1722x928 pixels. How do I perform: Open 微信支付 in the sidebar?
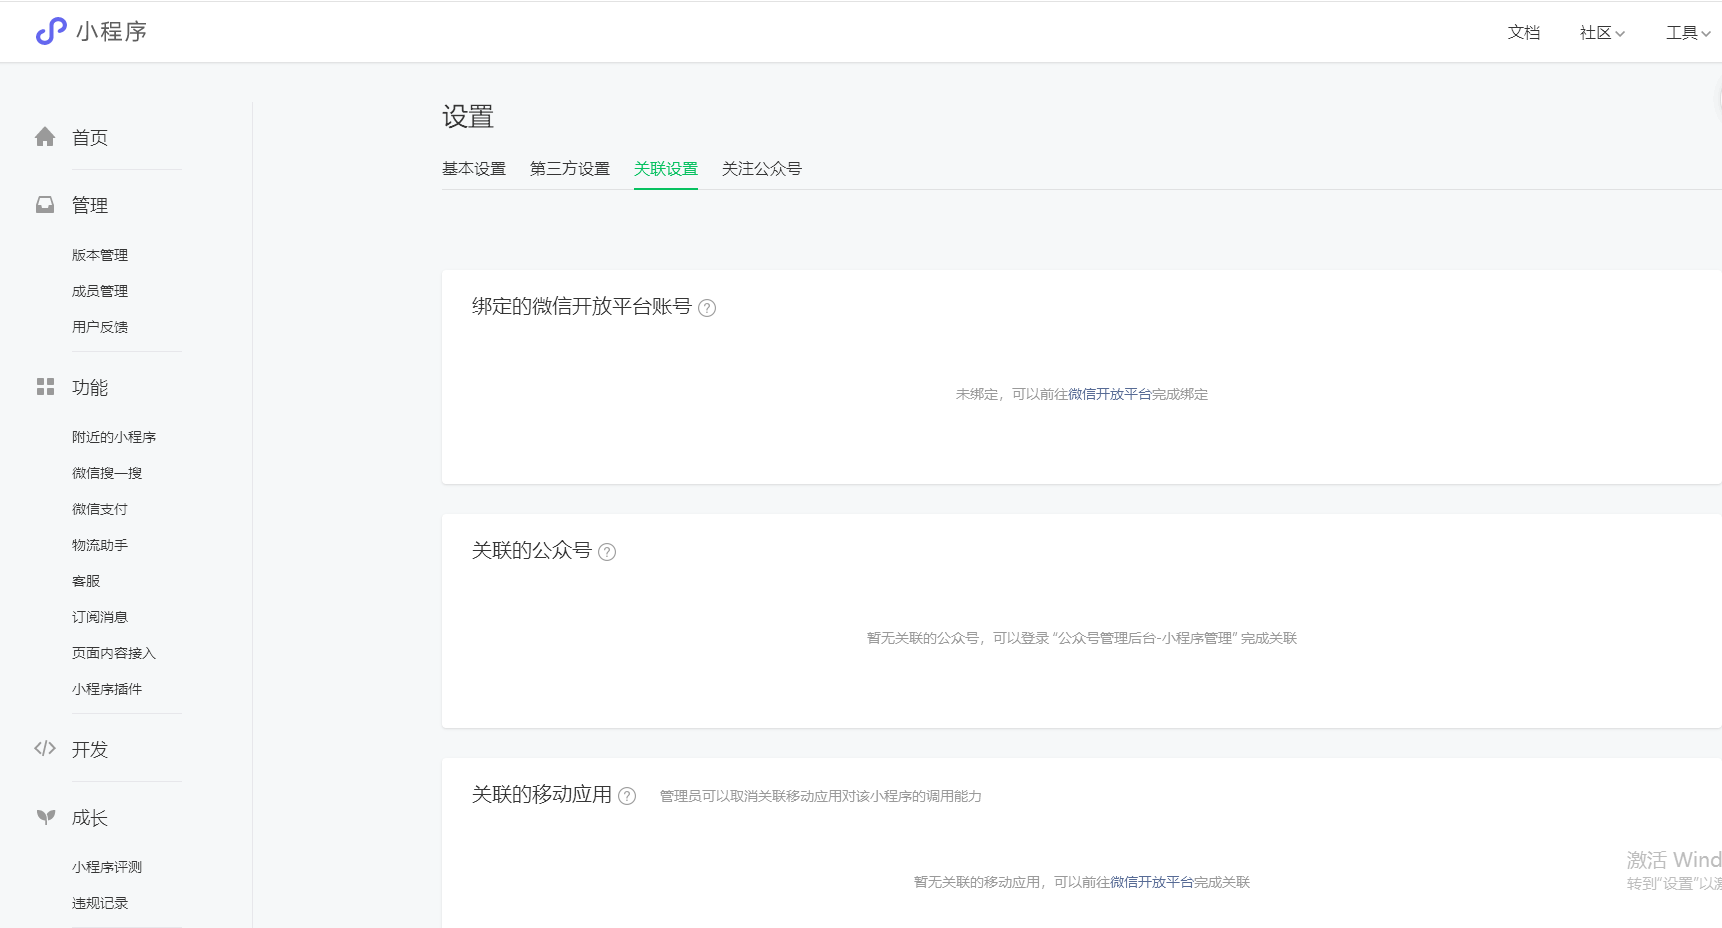click(100, 509)
